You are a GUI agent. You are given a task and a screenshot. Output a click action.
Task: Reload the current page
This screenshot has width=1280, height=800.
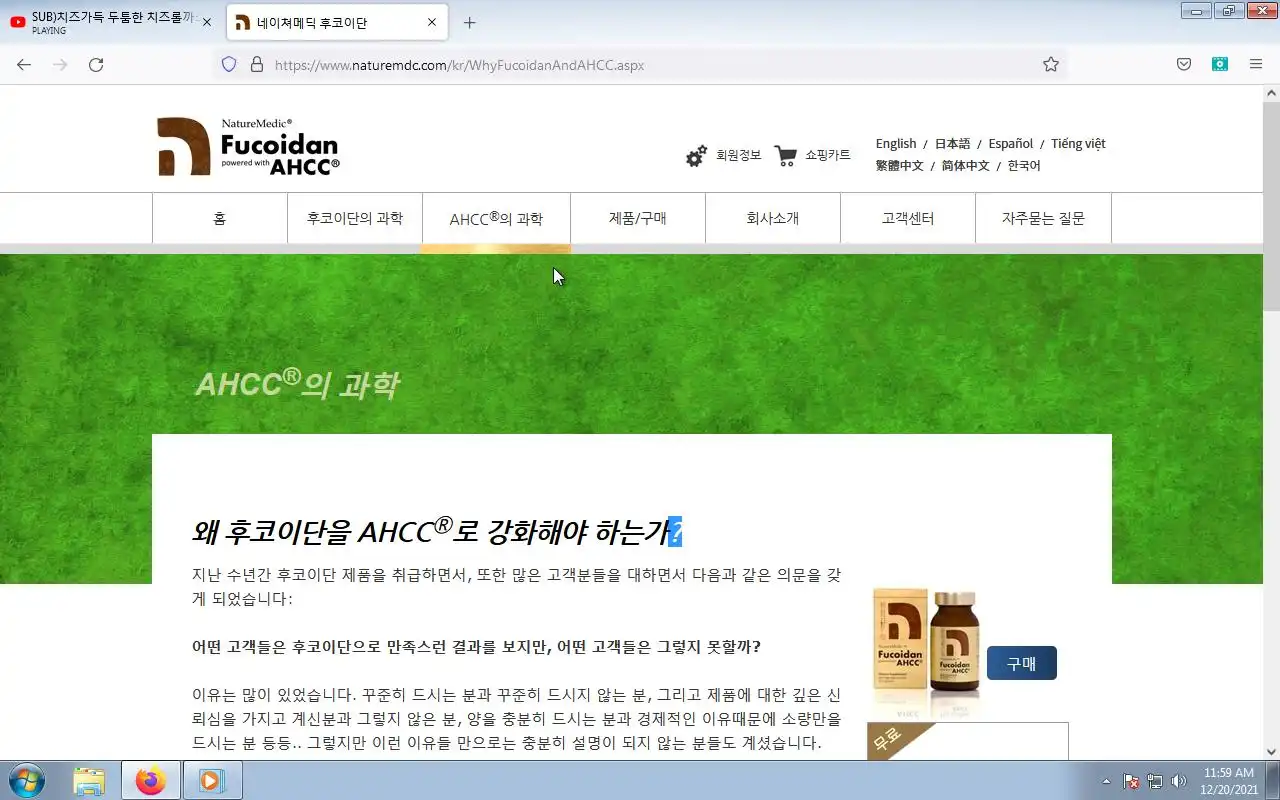(x=96, y=64)
